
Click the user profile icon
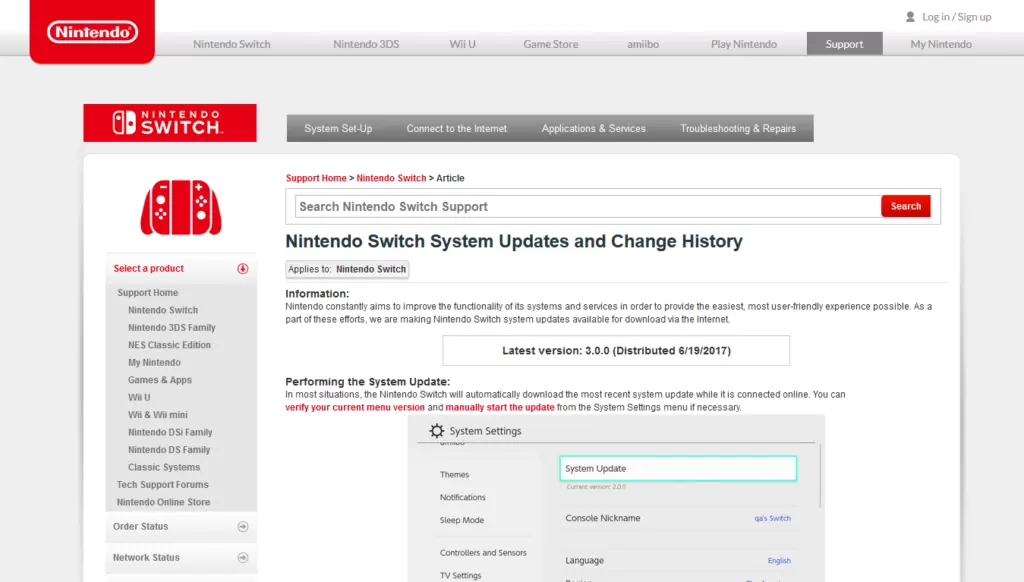(910, 17)
